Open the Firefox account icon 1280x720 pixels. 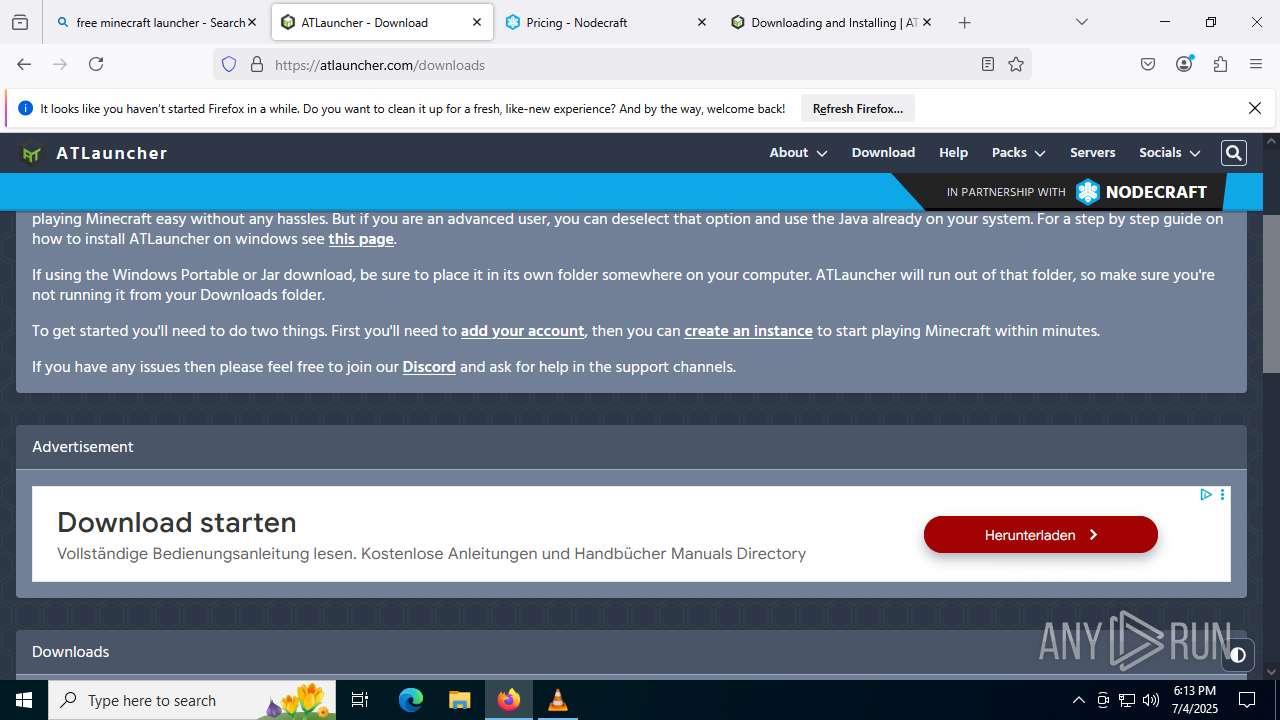[1184, 64]
